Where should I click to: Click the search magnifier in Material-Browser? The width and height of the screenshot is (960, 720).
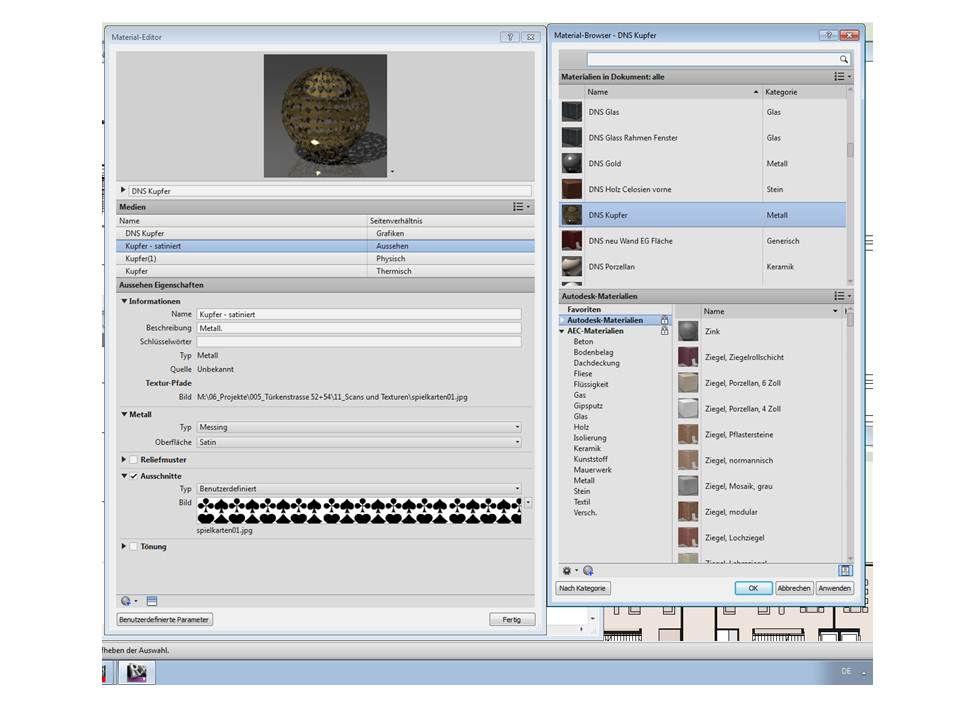[x=844, y=59]
